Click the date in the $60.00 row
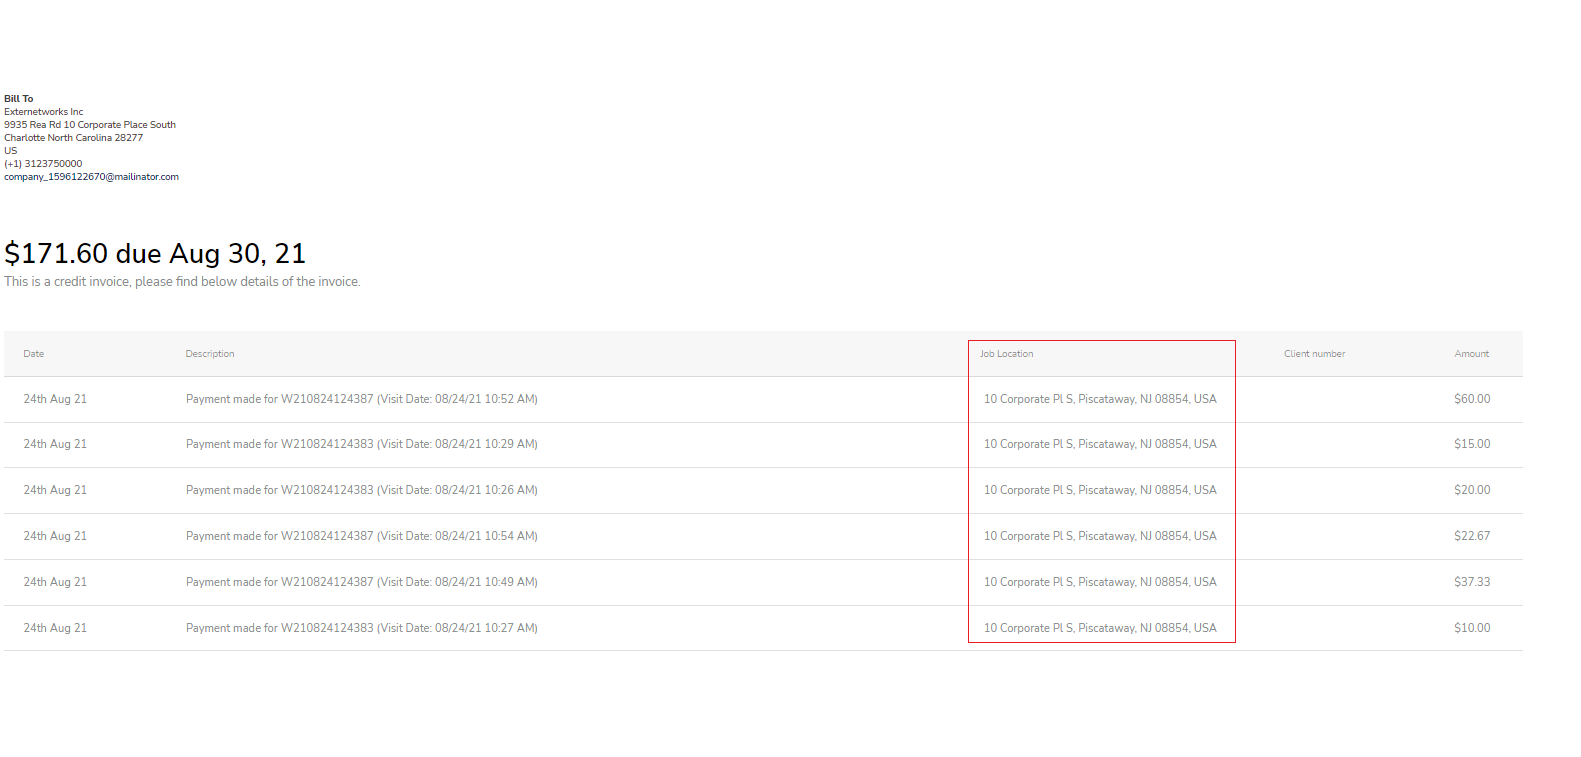This screenshot has height=757, width=1581. pos(55,399)
